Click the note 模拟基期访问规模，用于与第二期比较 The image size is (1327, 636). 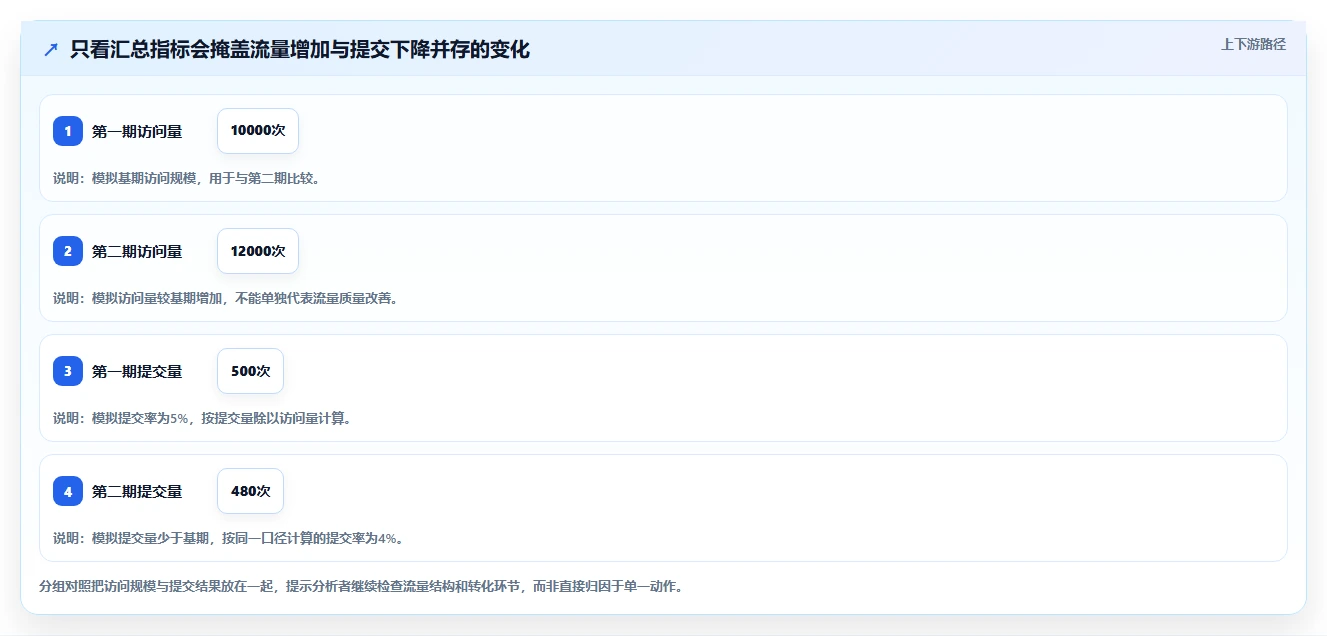[186, 178]
